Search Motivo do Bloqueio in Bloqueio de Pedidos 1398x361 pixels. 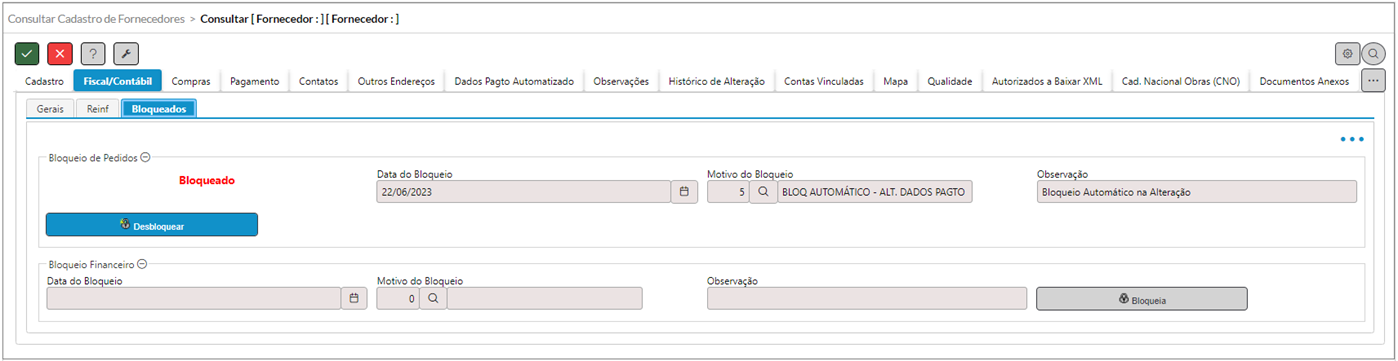763,191
